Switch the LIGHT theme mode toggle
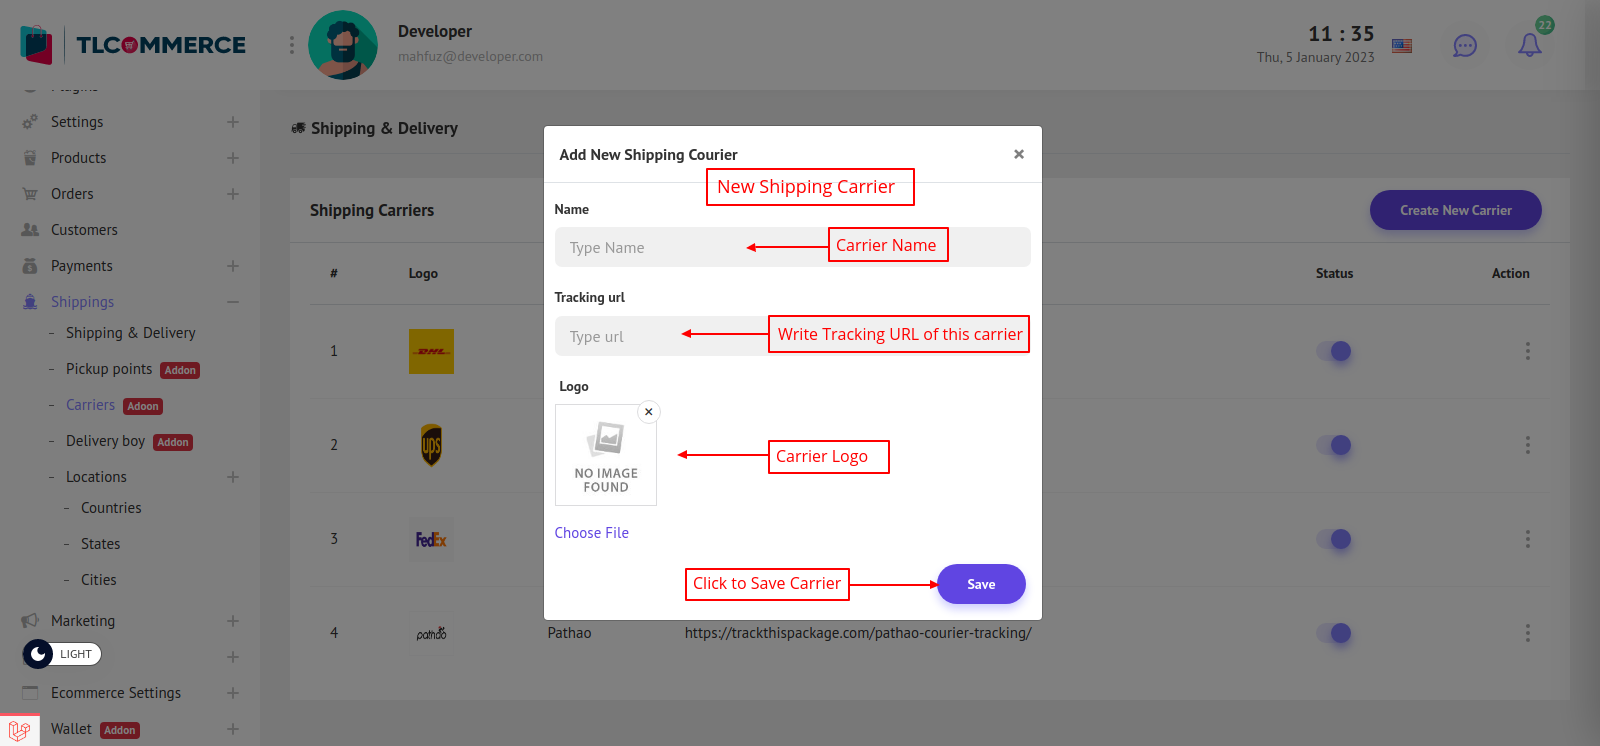1600x746 pixels. click(62, 654)
